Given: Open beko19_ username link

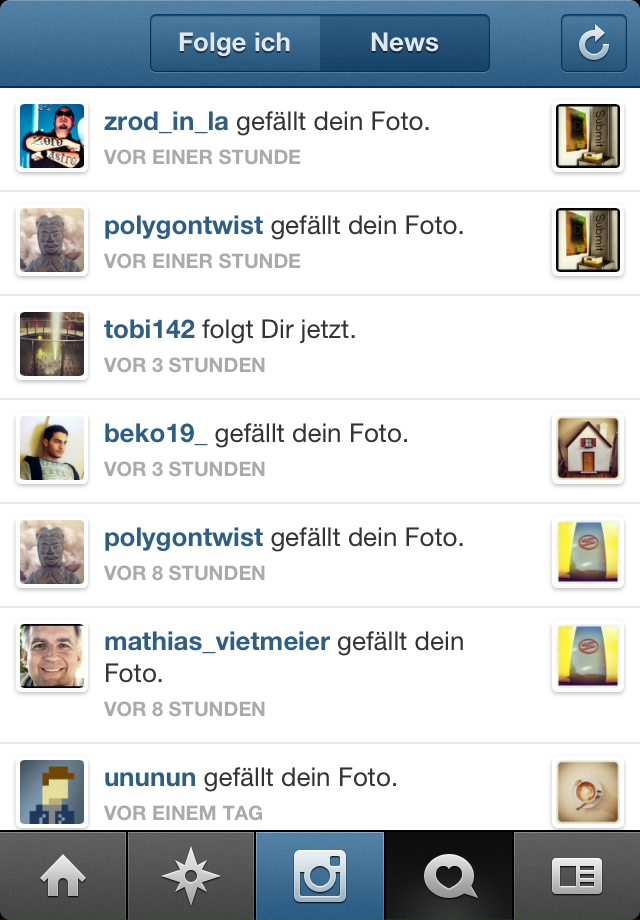Looking at the screenshot, I should 155,434.
